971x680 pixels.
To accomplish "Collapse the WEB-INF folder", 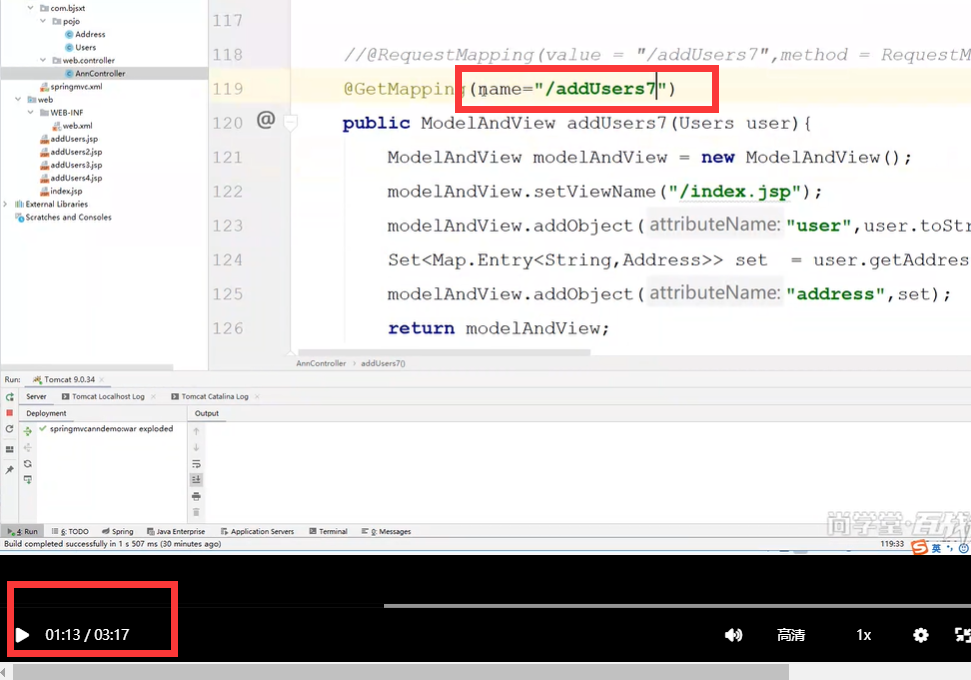I will click(x=30, y=112).
